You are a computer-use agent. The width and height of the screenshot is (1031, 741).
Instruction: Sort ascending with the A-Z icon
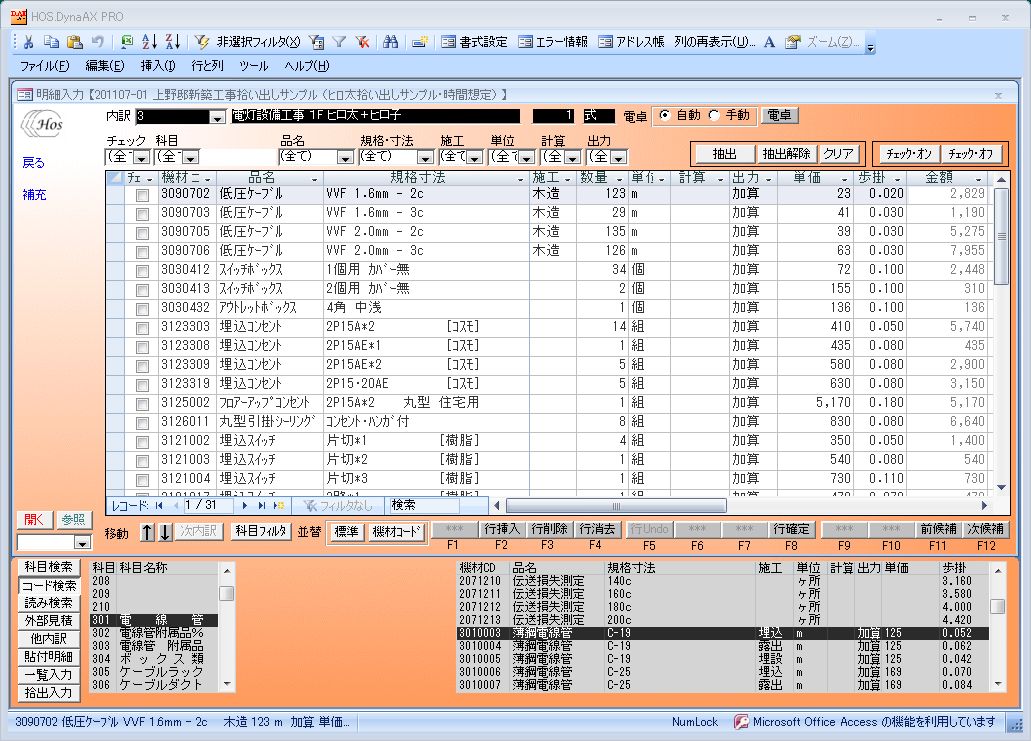coord(150,42)
